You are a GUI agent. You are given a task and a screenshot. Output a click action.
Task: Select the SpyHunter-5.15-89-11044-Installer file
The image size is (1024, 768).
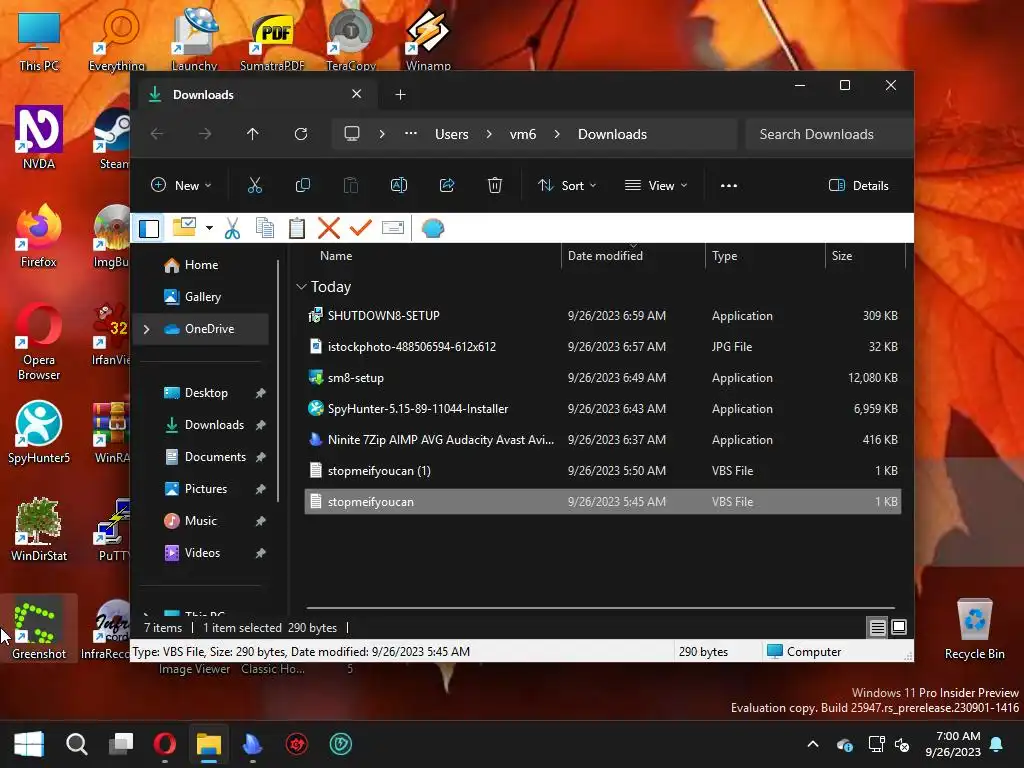(x=603, y=409)
